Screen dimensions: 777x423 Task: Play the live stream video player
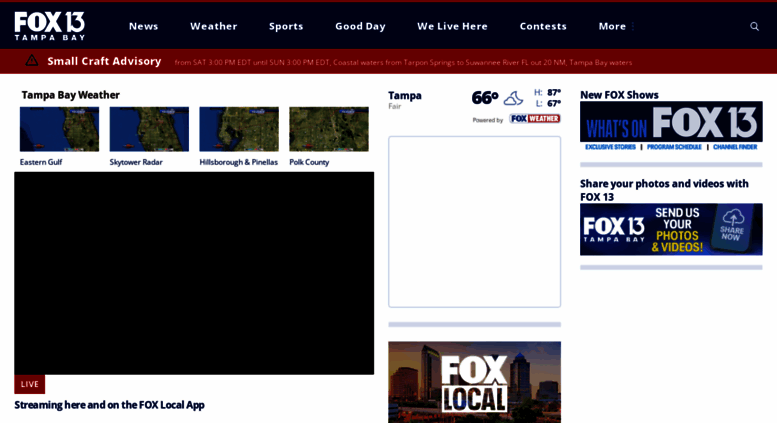(194, 273)
